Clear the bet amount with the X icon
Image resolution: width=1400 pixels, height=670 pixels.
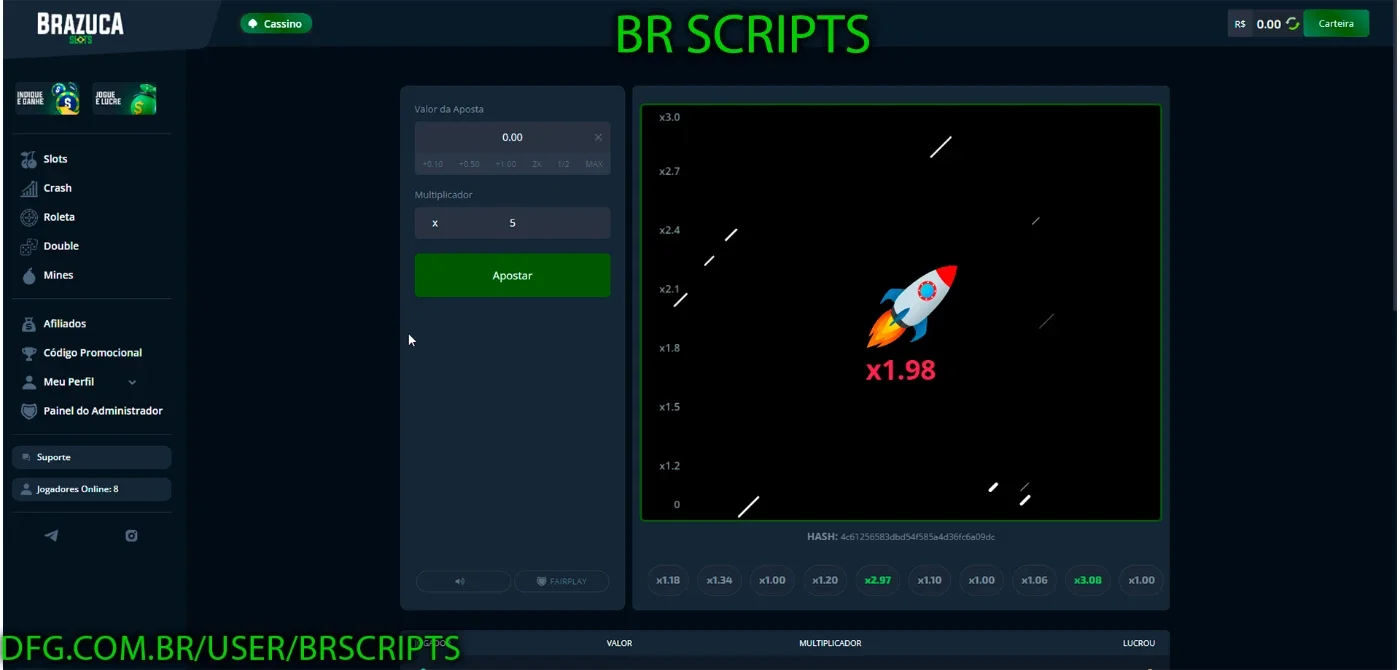click(x=598, y=138)
